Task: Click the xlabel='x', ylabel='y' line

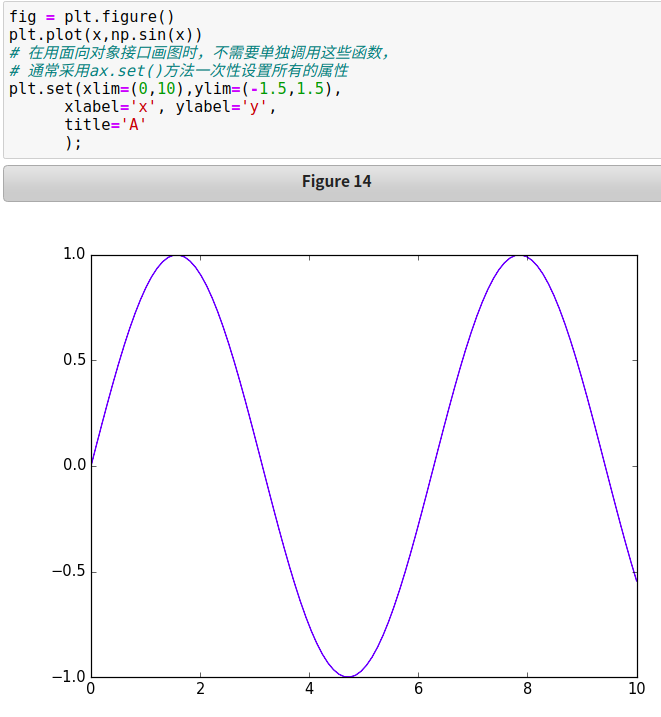Action: tap(170, 107)
